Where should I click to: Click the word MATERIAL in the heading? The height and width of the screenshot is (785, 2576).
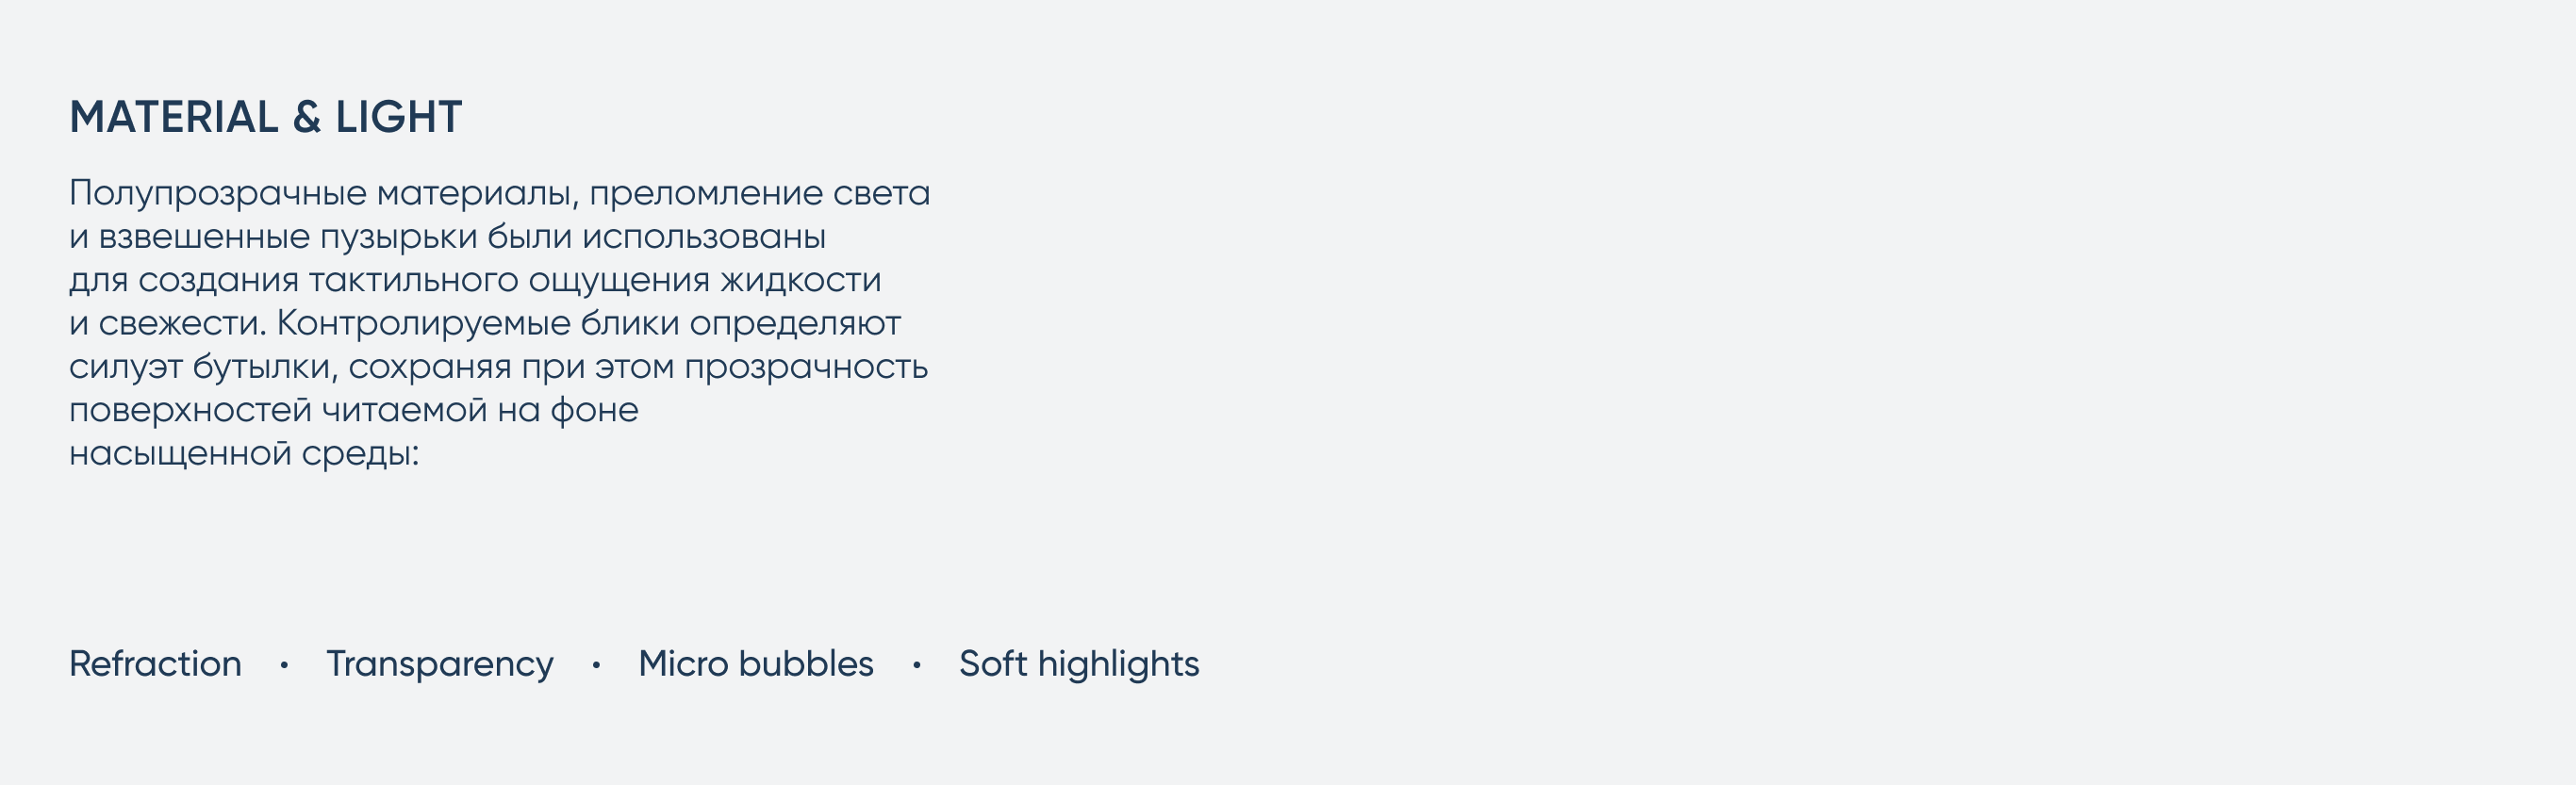pos(174,117)
